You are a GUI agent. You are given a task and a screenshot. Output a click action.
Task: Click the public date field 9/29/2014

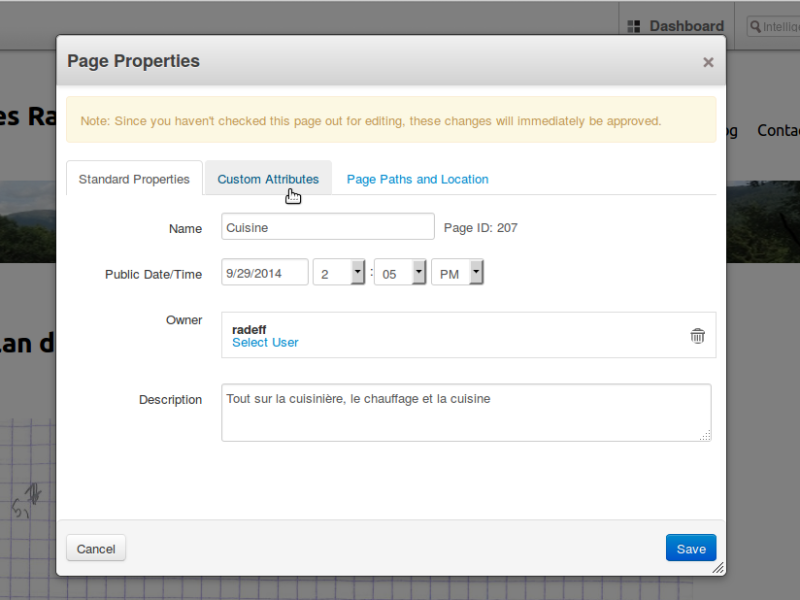tap(265, 272)
